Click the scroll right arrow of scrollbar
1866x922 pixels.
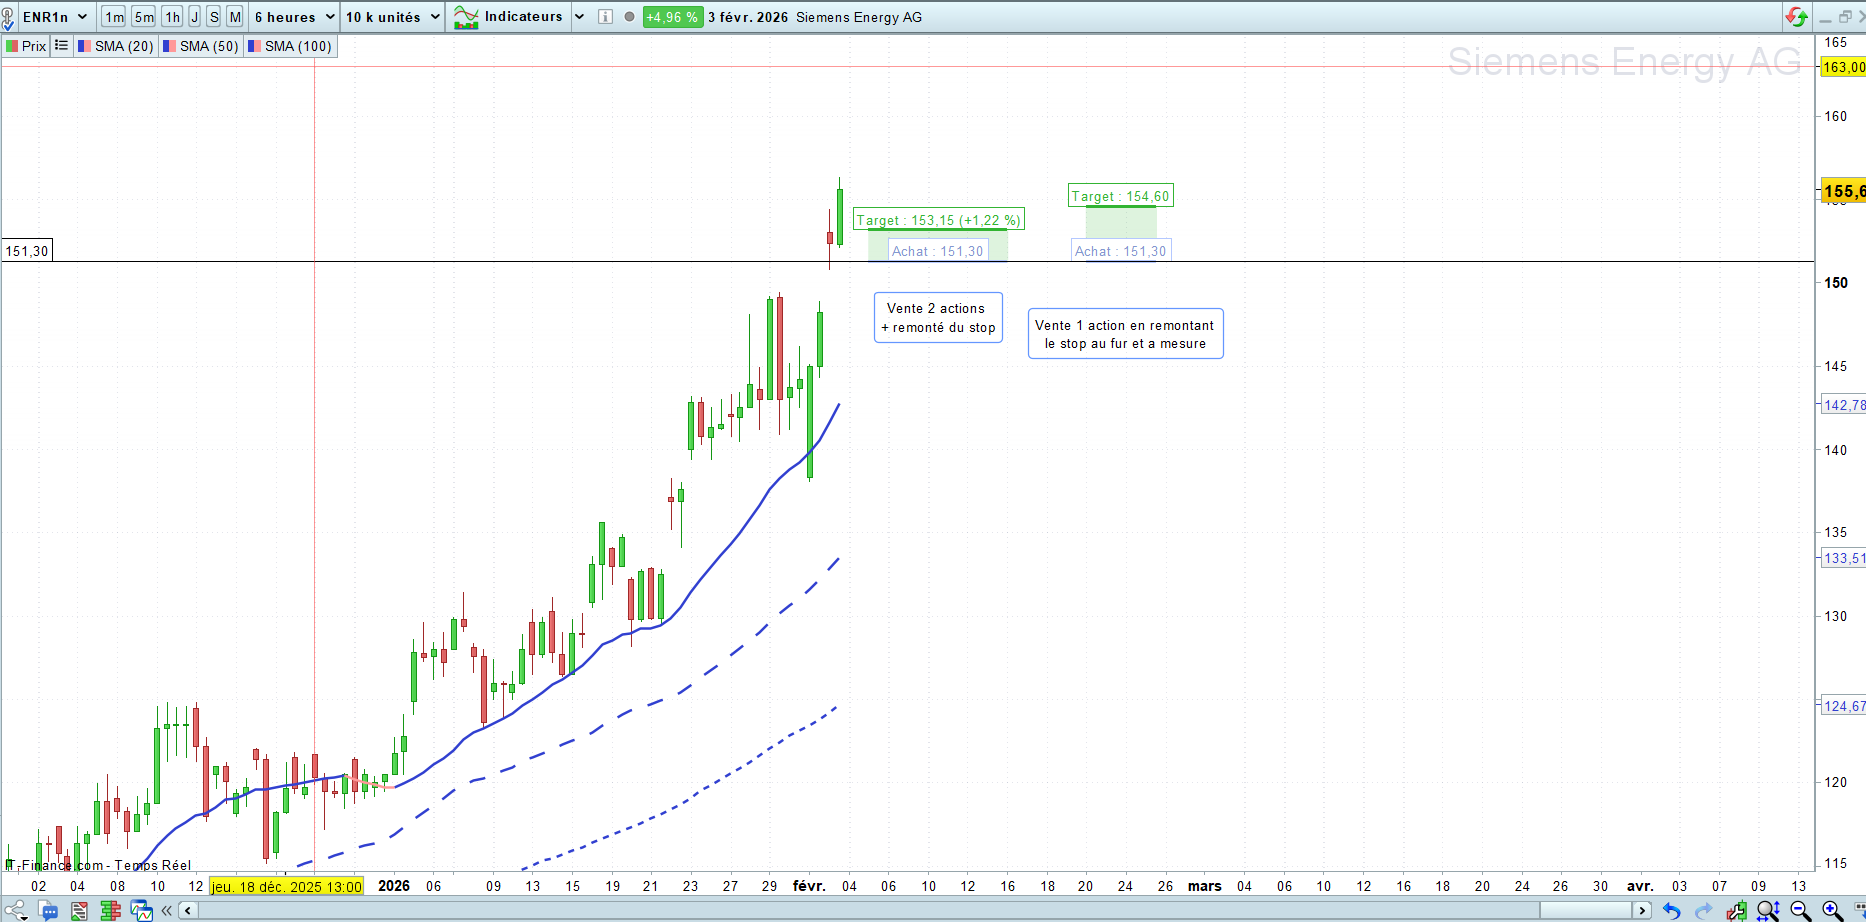[1641, 910]
